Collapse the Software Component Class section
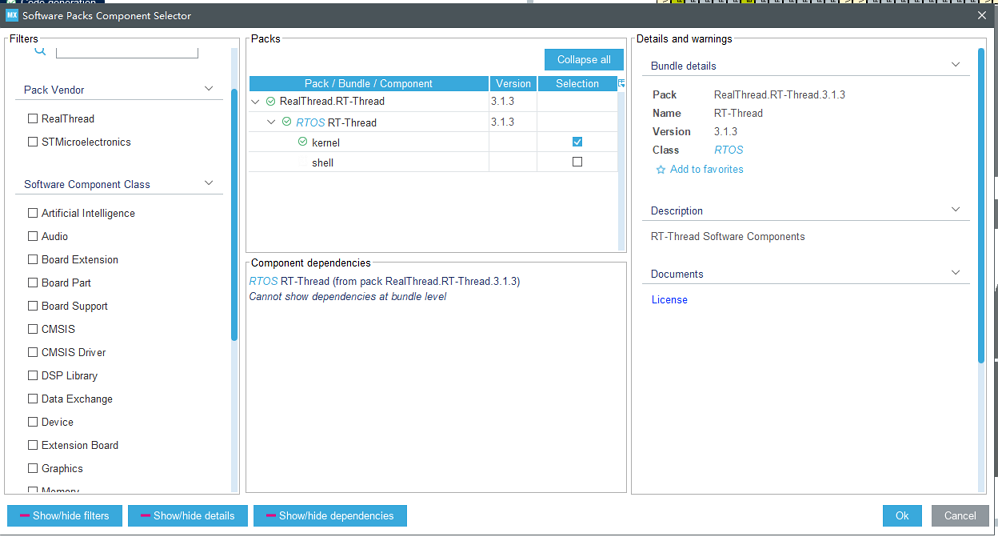Viewport: 998px width, 541px height. coord(209,183)
